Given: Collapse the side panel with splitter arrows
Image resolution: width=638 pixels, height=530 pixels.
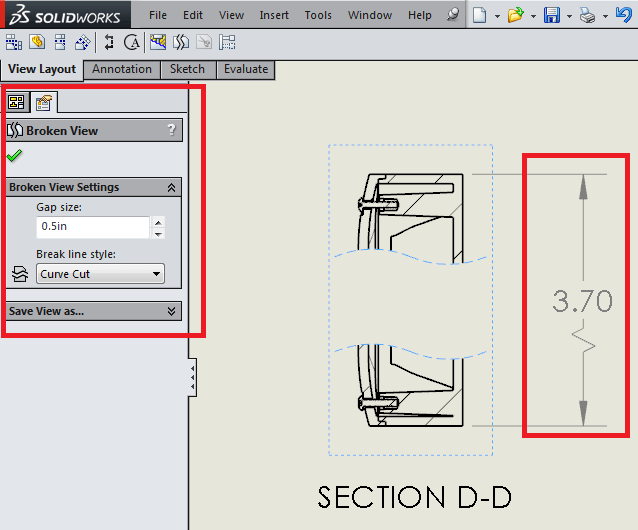Looking at the screenshot, I should point(192,377).
